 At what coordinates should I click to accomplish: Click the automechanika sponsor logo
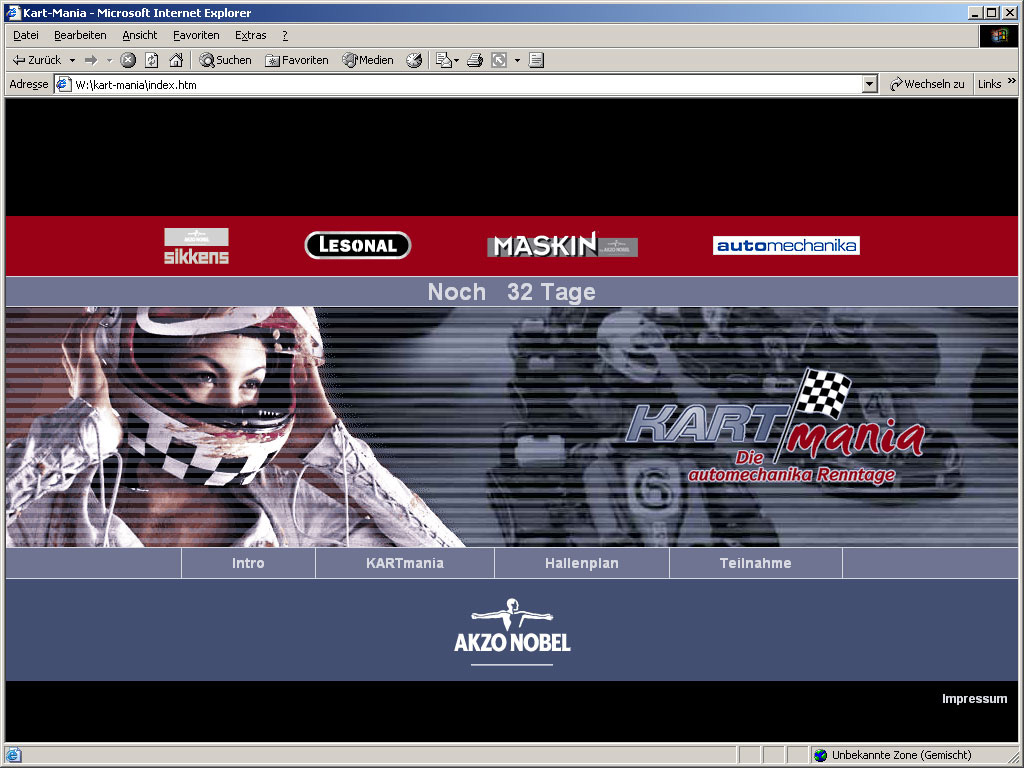pyautogui.click(x=786, y=245)
